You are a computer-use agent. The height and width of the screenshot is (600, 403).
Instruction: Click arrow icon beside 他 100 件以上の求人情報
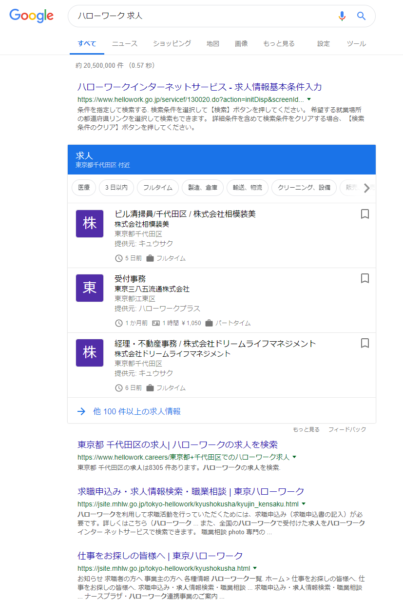[x=81, y=411]
